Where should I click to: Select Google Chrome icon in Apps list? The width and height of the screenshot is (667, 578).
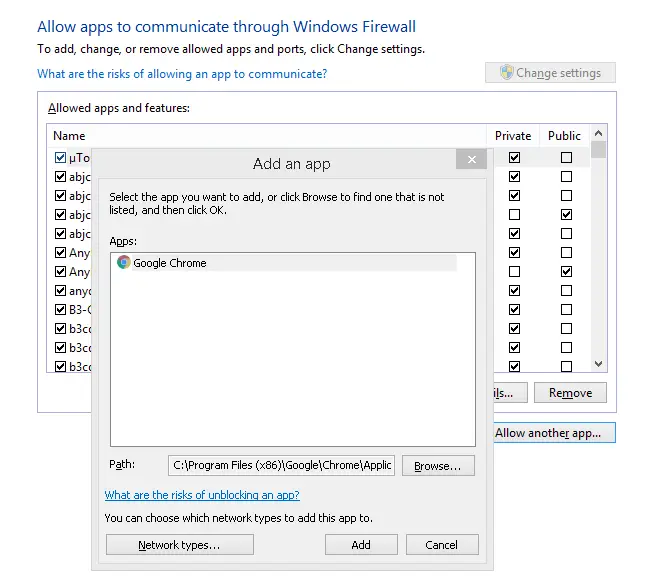(123, 262)
